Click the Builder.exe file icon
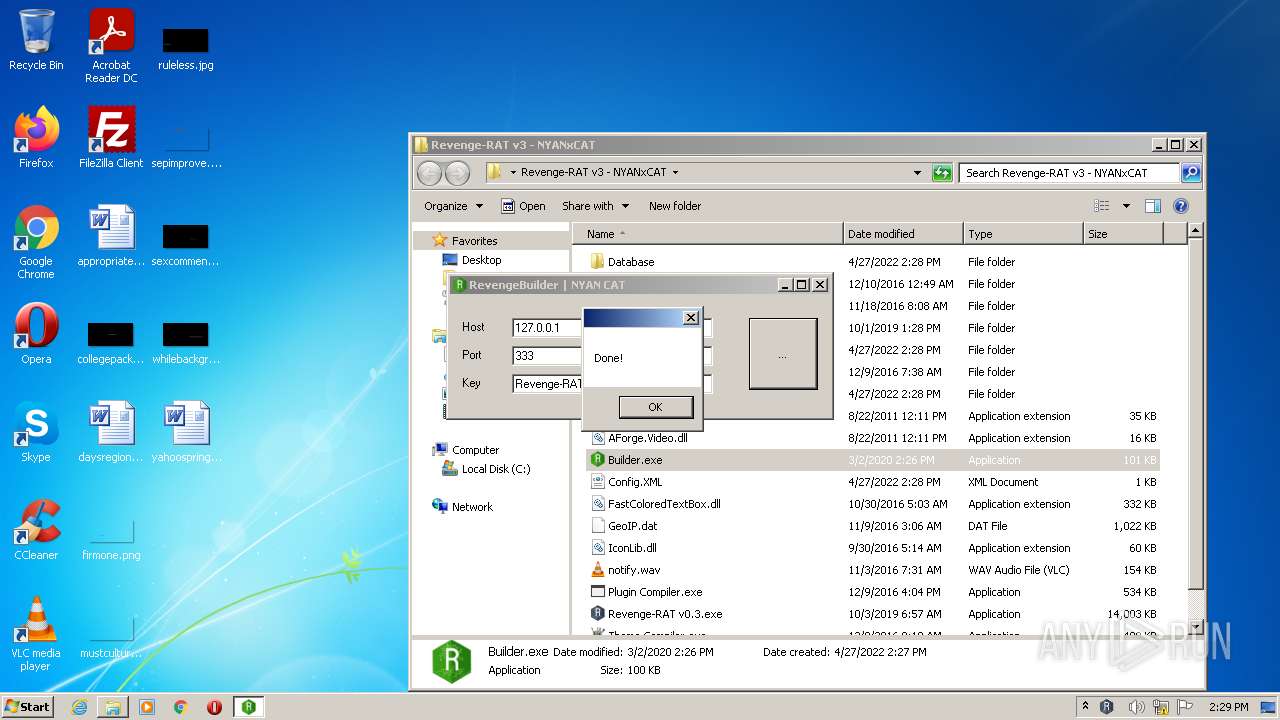Viewport: 1280px width, 720px height. (x=597, y=460)
